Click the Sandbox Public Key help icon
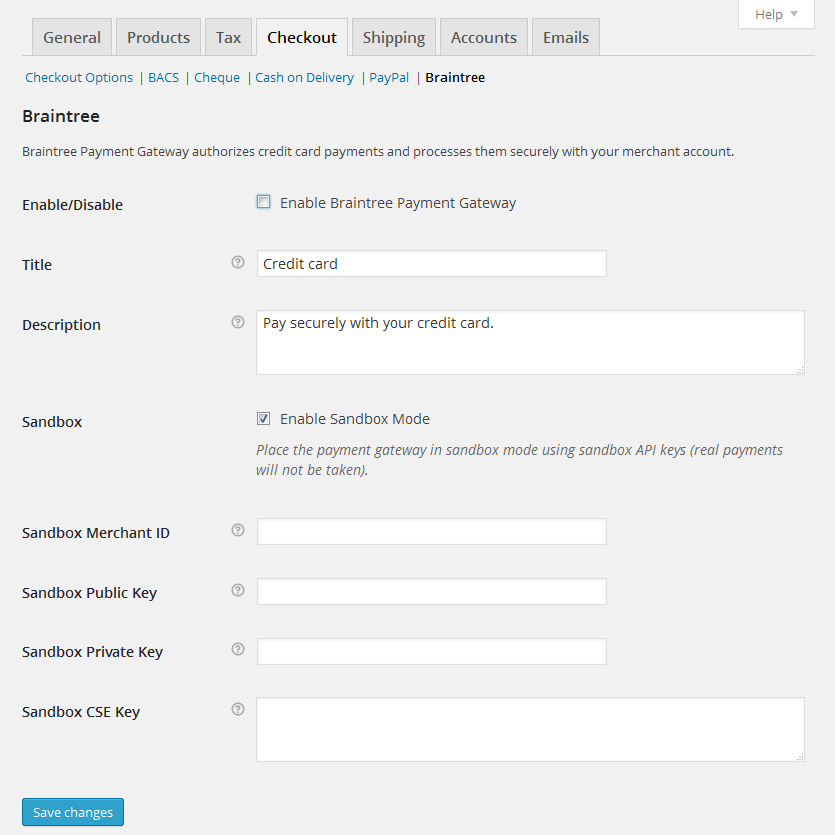835x835 pixels. coord(238,590)
